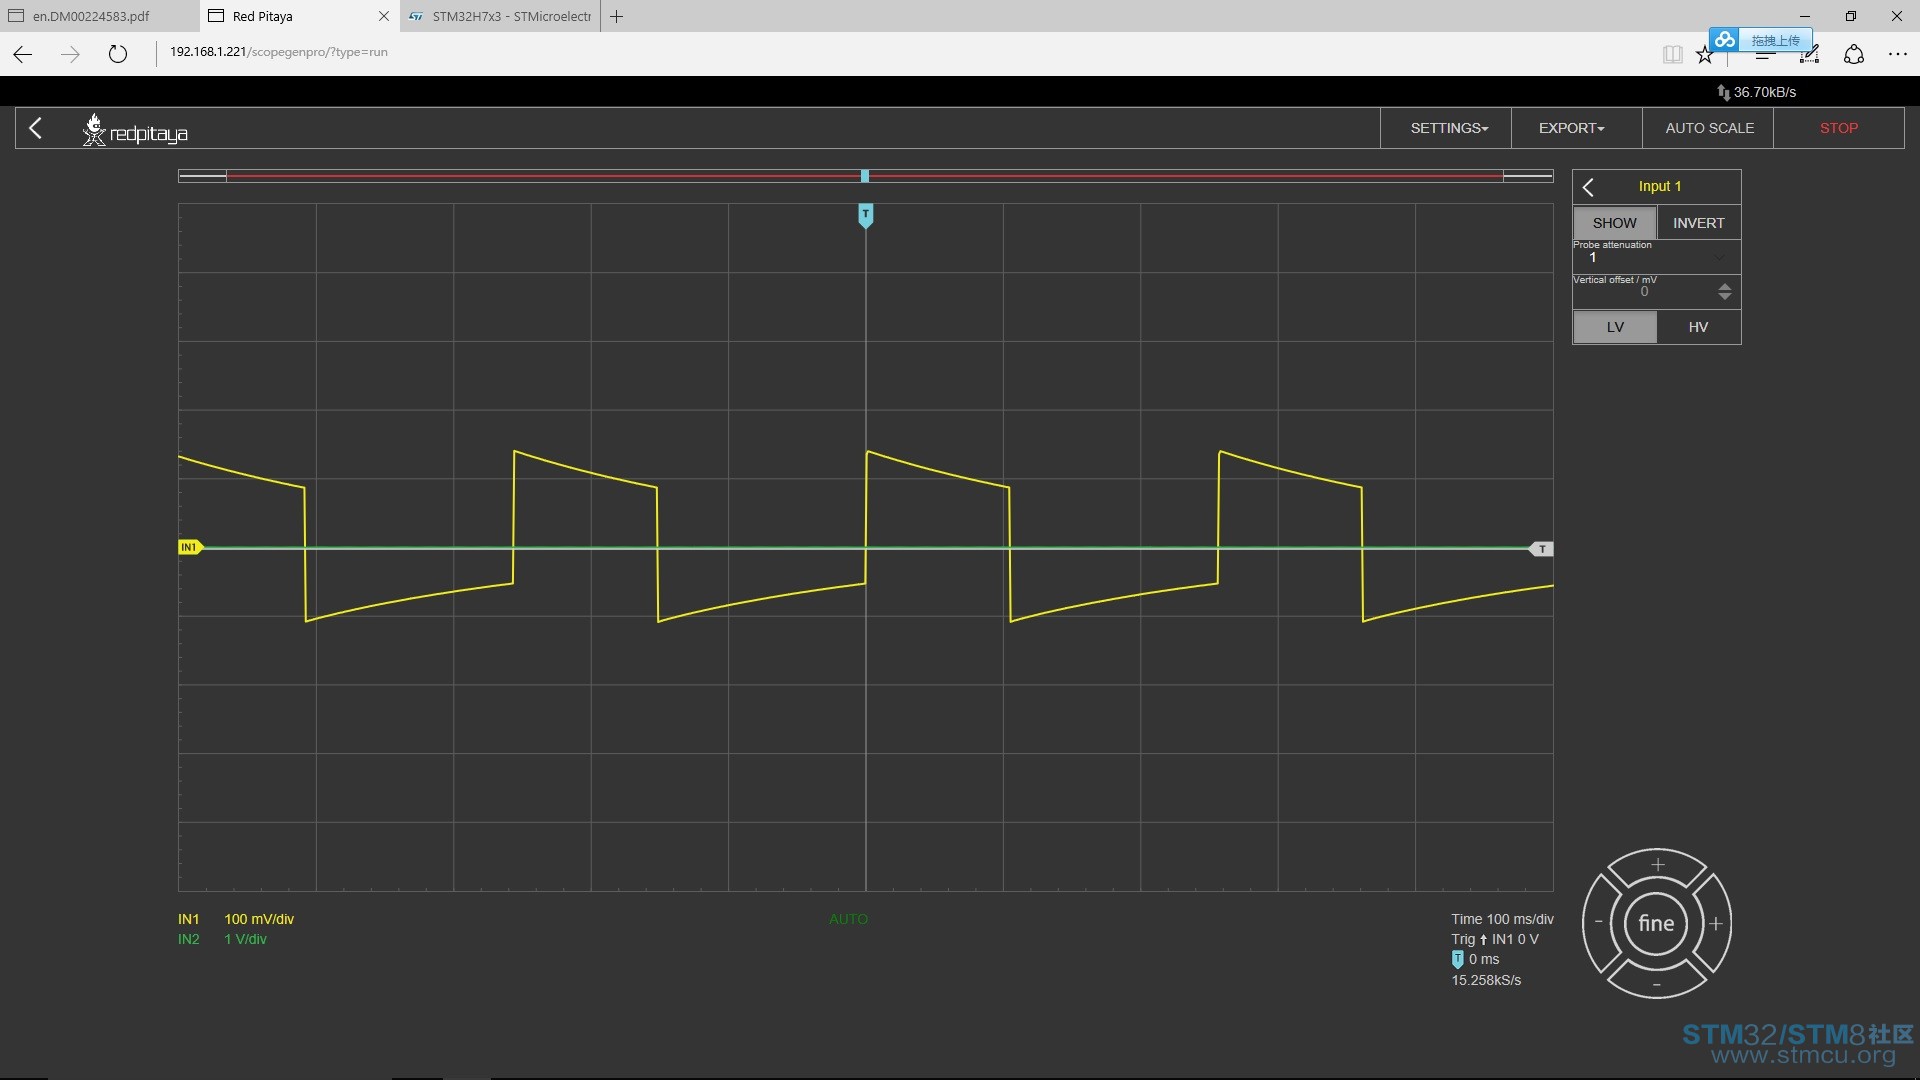
Task: Click the Trig IN1 0 V readout
Action: point(1494,939)
